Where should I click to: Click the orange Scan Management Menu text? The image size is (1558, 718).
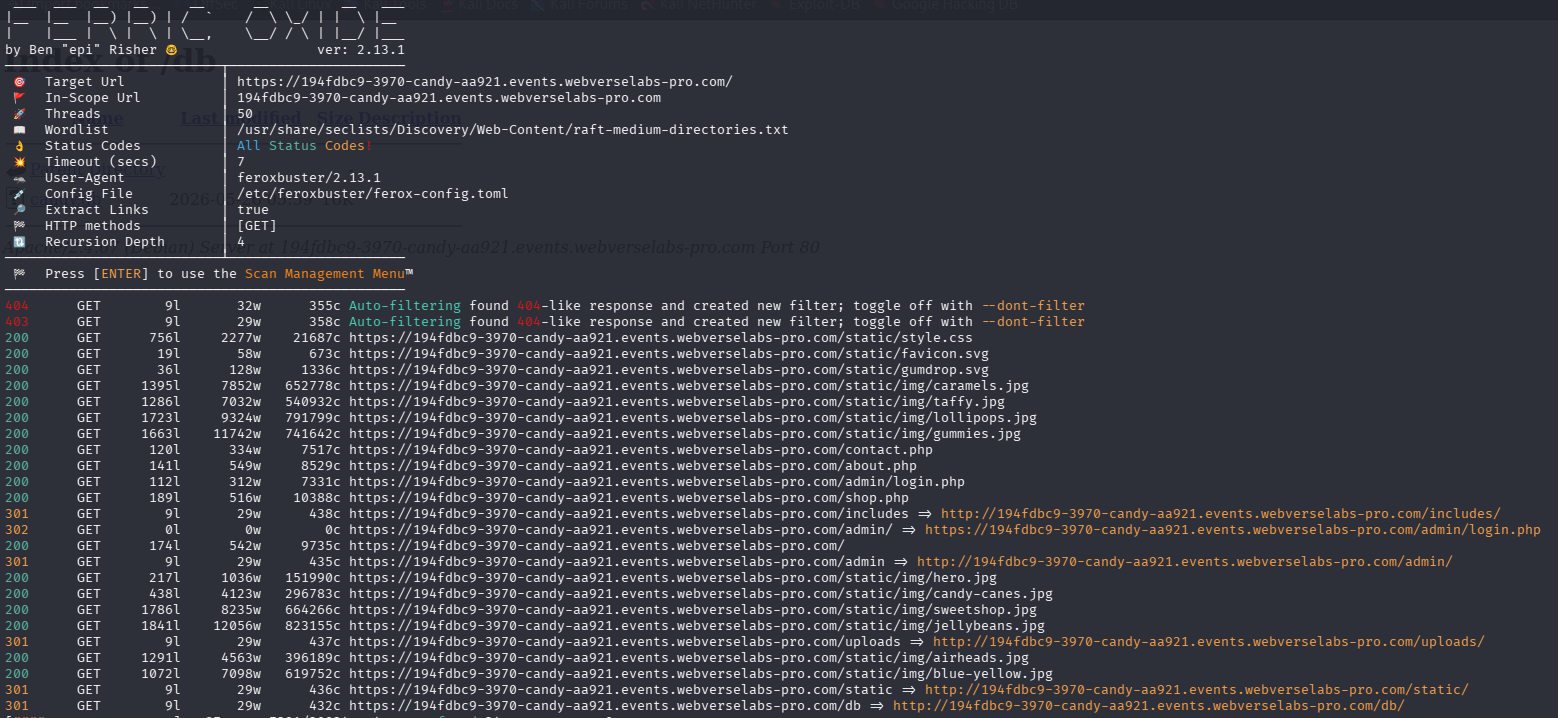[325, 274]
